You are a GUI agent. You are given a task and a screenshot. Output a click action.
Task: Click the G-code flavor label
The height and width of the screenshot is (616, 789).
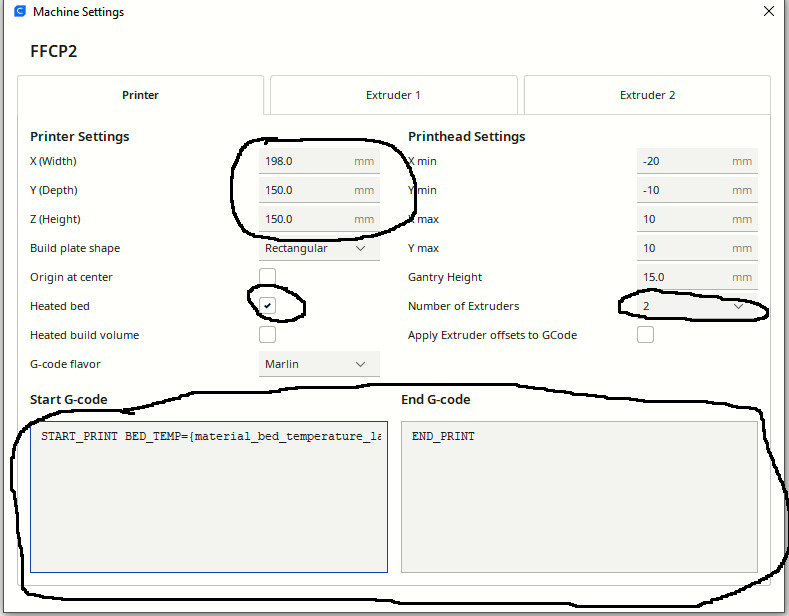[65, 364]
